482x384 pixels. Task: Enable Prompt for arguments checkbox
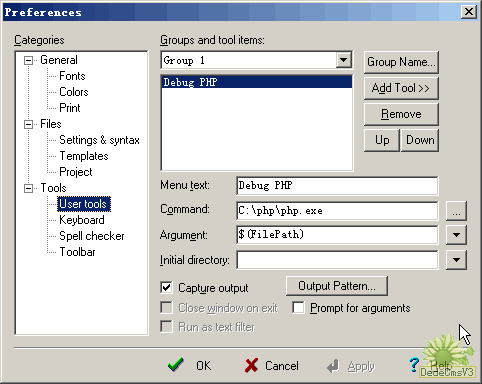coord(298,308)
